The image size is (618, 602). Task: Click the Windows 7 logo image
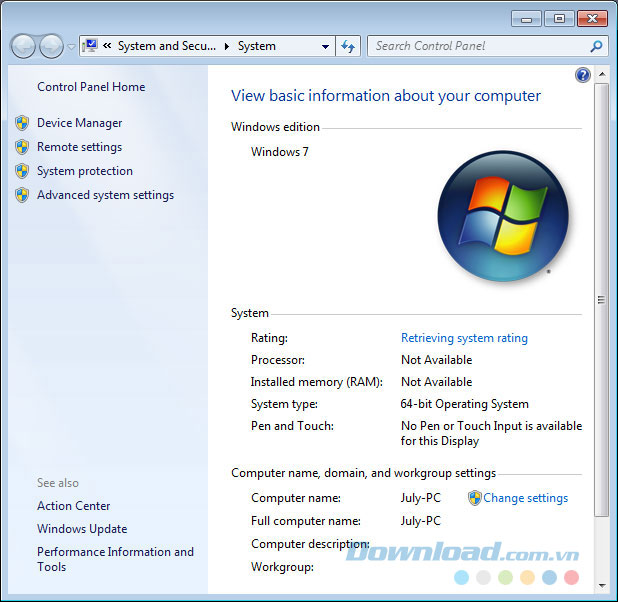tap(503, 216)
